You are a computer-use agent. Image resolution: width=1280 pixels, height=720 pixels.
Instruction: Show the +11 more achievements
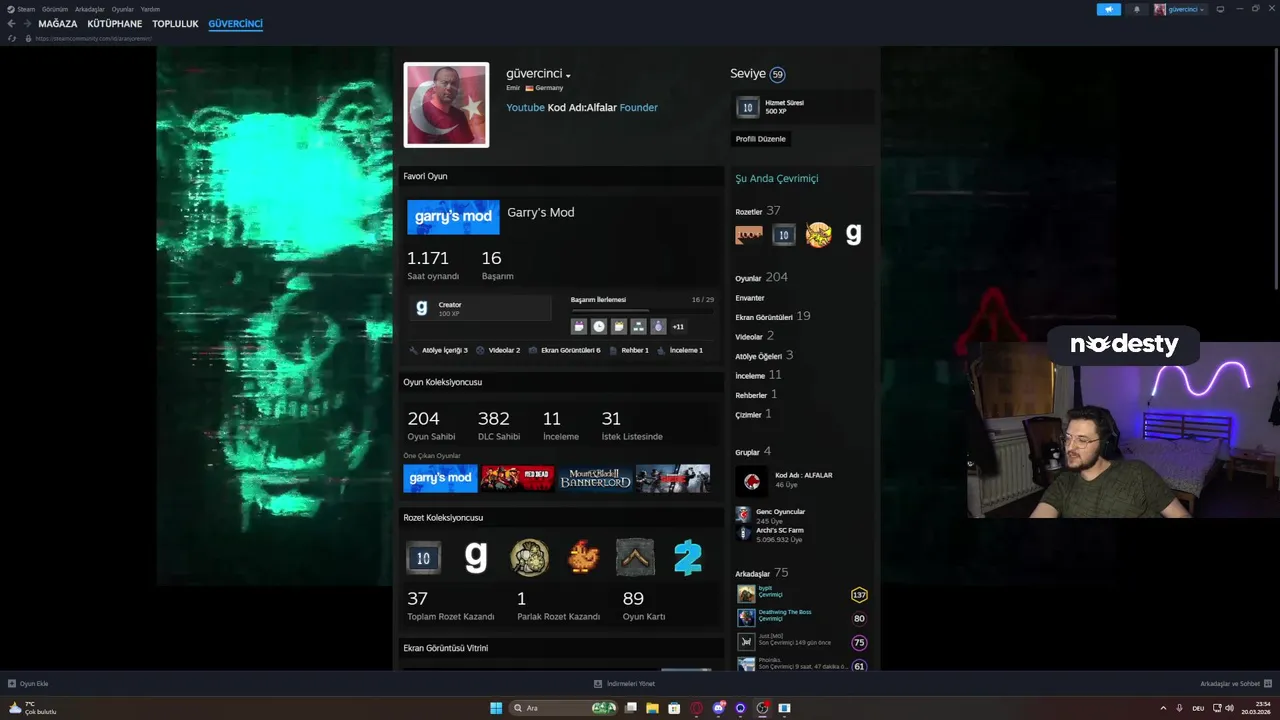coord(678,326)
